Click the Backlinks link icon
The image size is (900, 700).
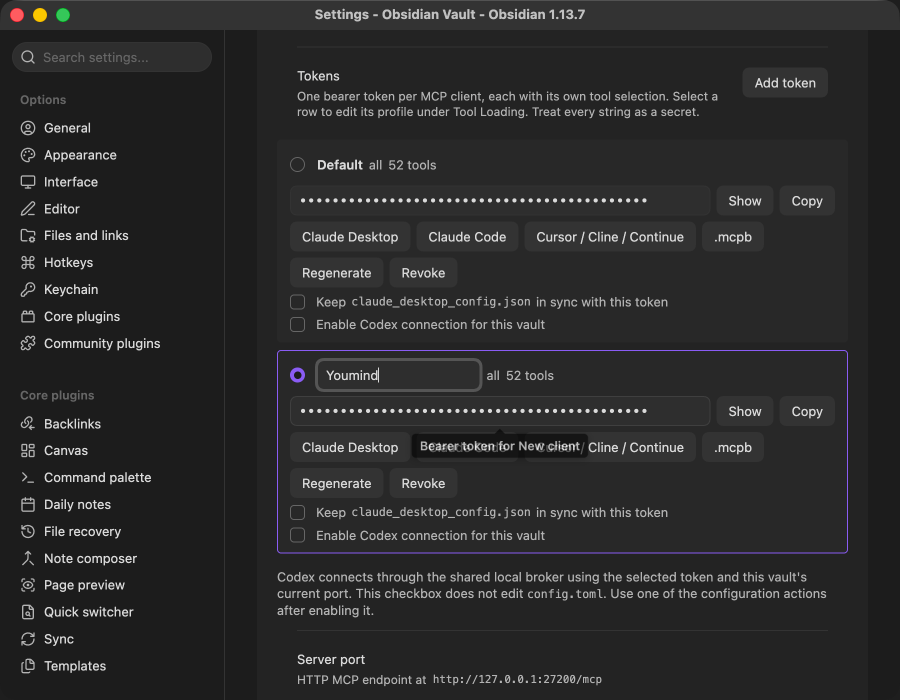point(28,423)
